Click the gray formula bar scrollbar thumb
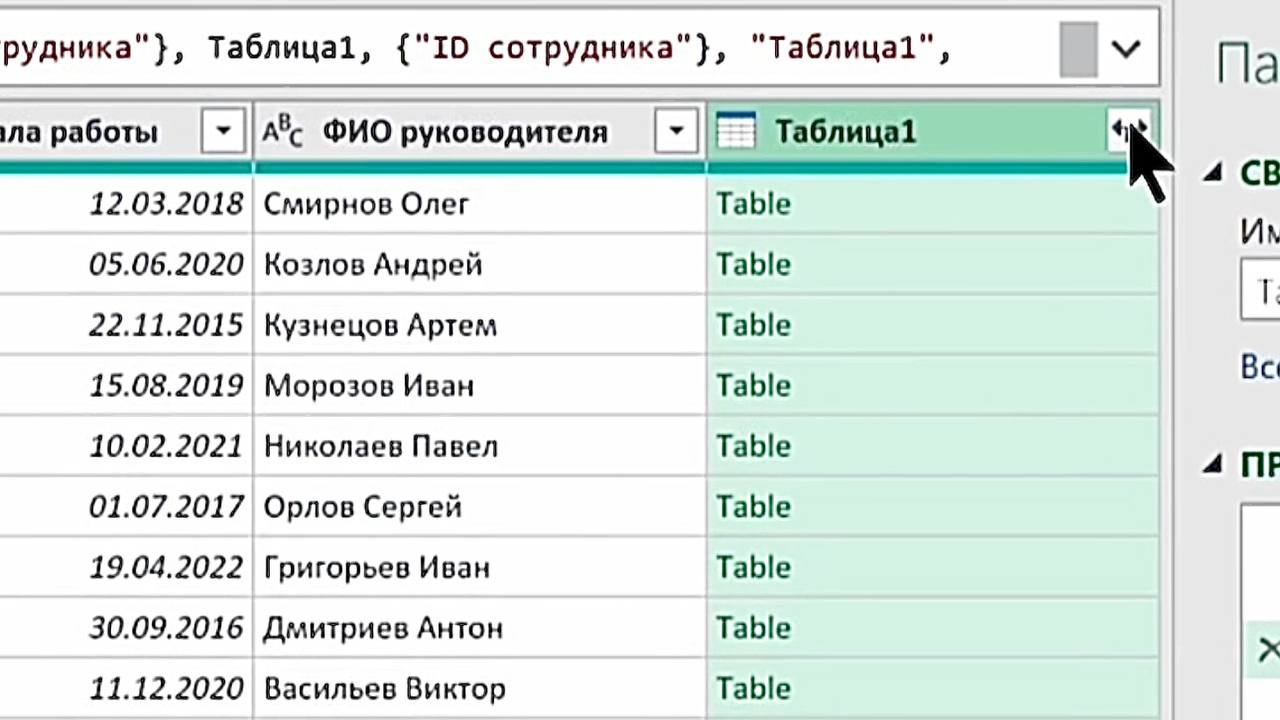Screen dimensions: 1280x720 pos(1078,49)
